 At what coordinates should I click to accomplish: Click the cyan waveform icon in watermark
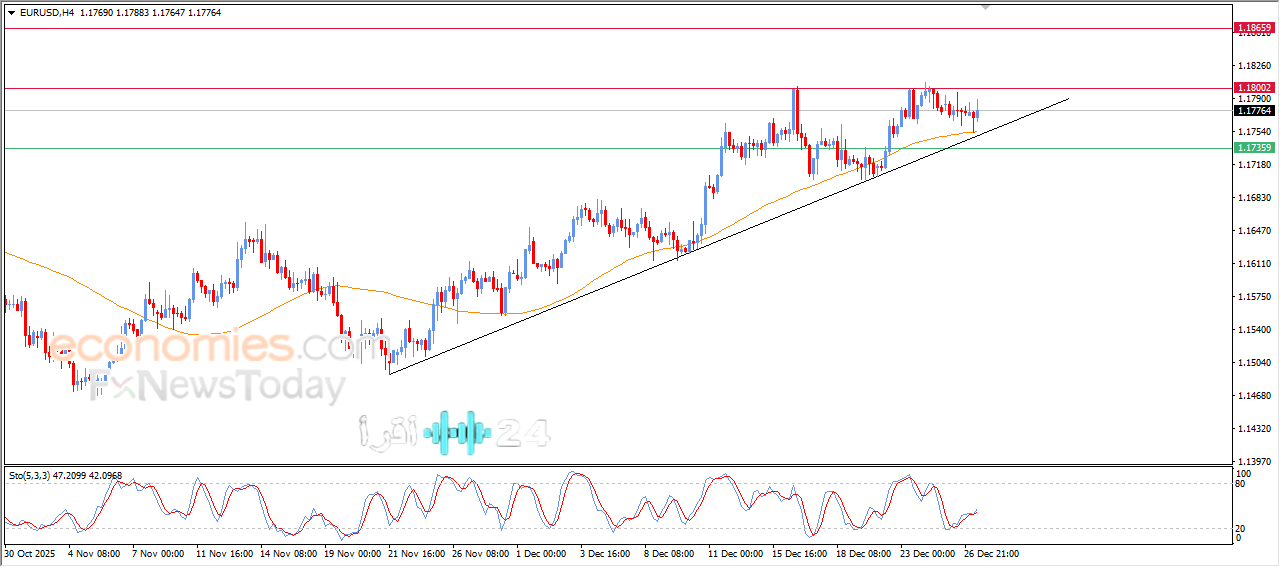click(457, 432)
